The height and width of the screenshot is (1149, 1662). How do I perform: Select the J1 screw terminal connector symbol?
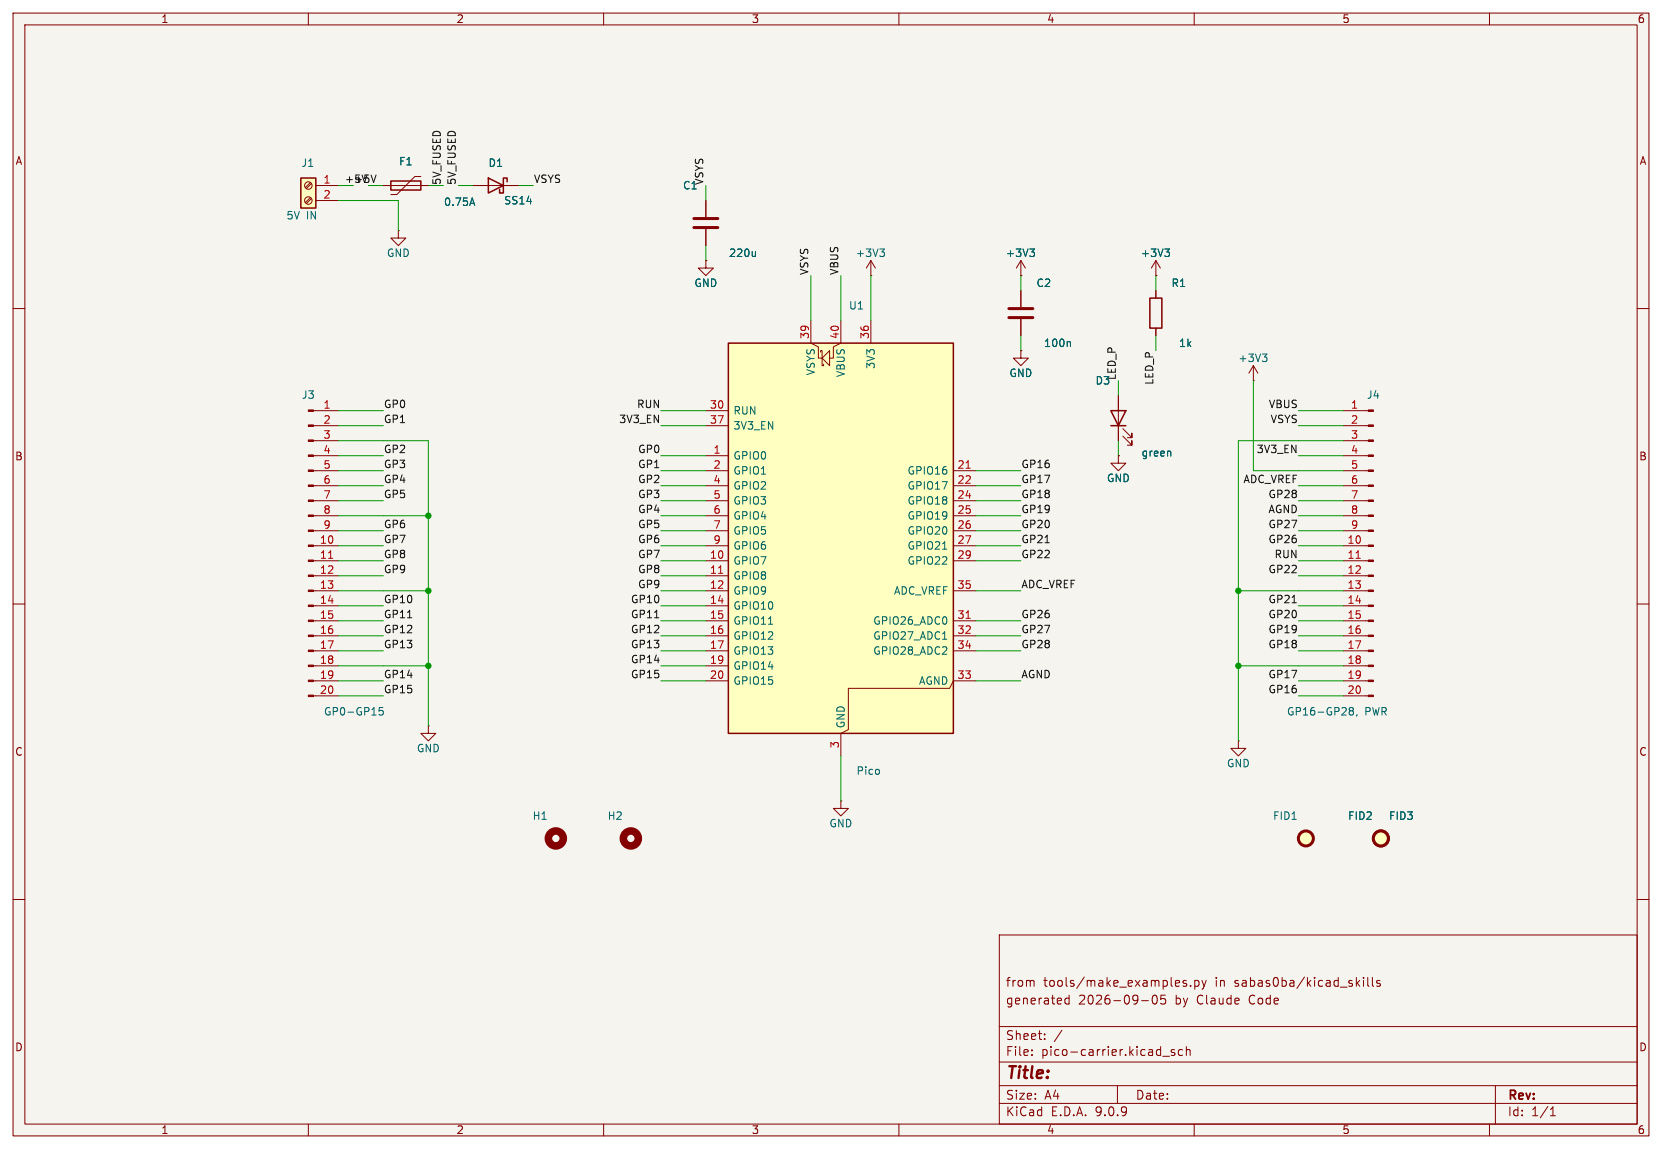(x=308, y=193)
